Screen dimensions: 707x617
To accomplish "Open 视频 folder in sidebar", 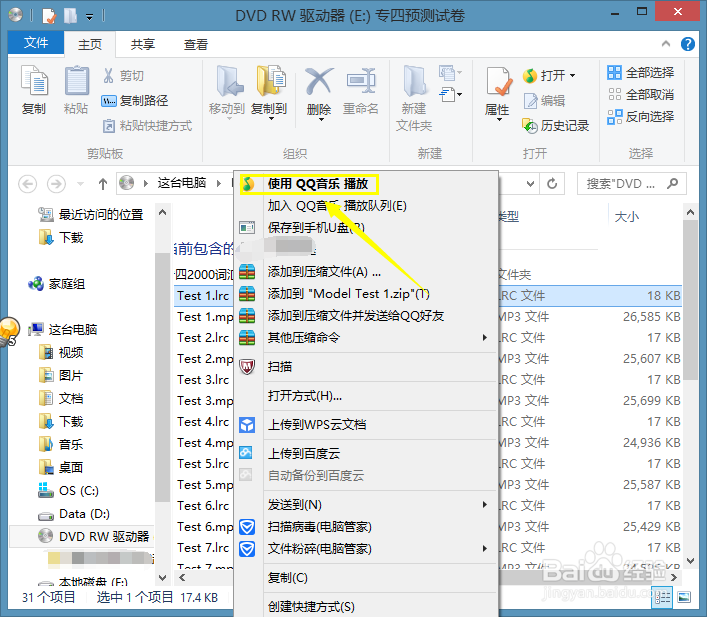I will point(61,353).
